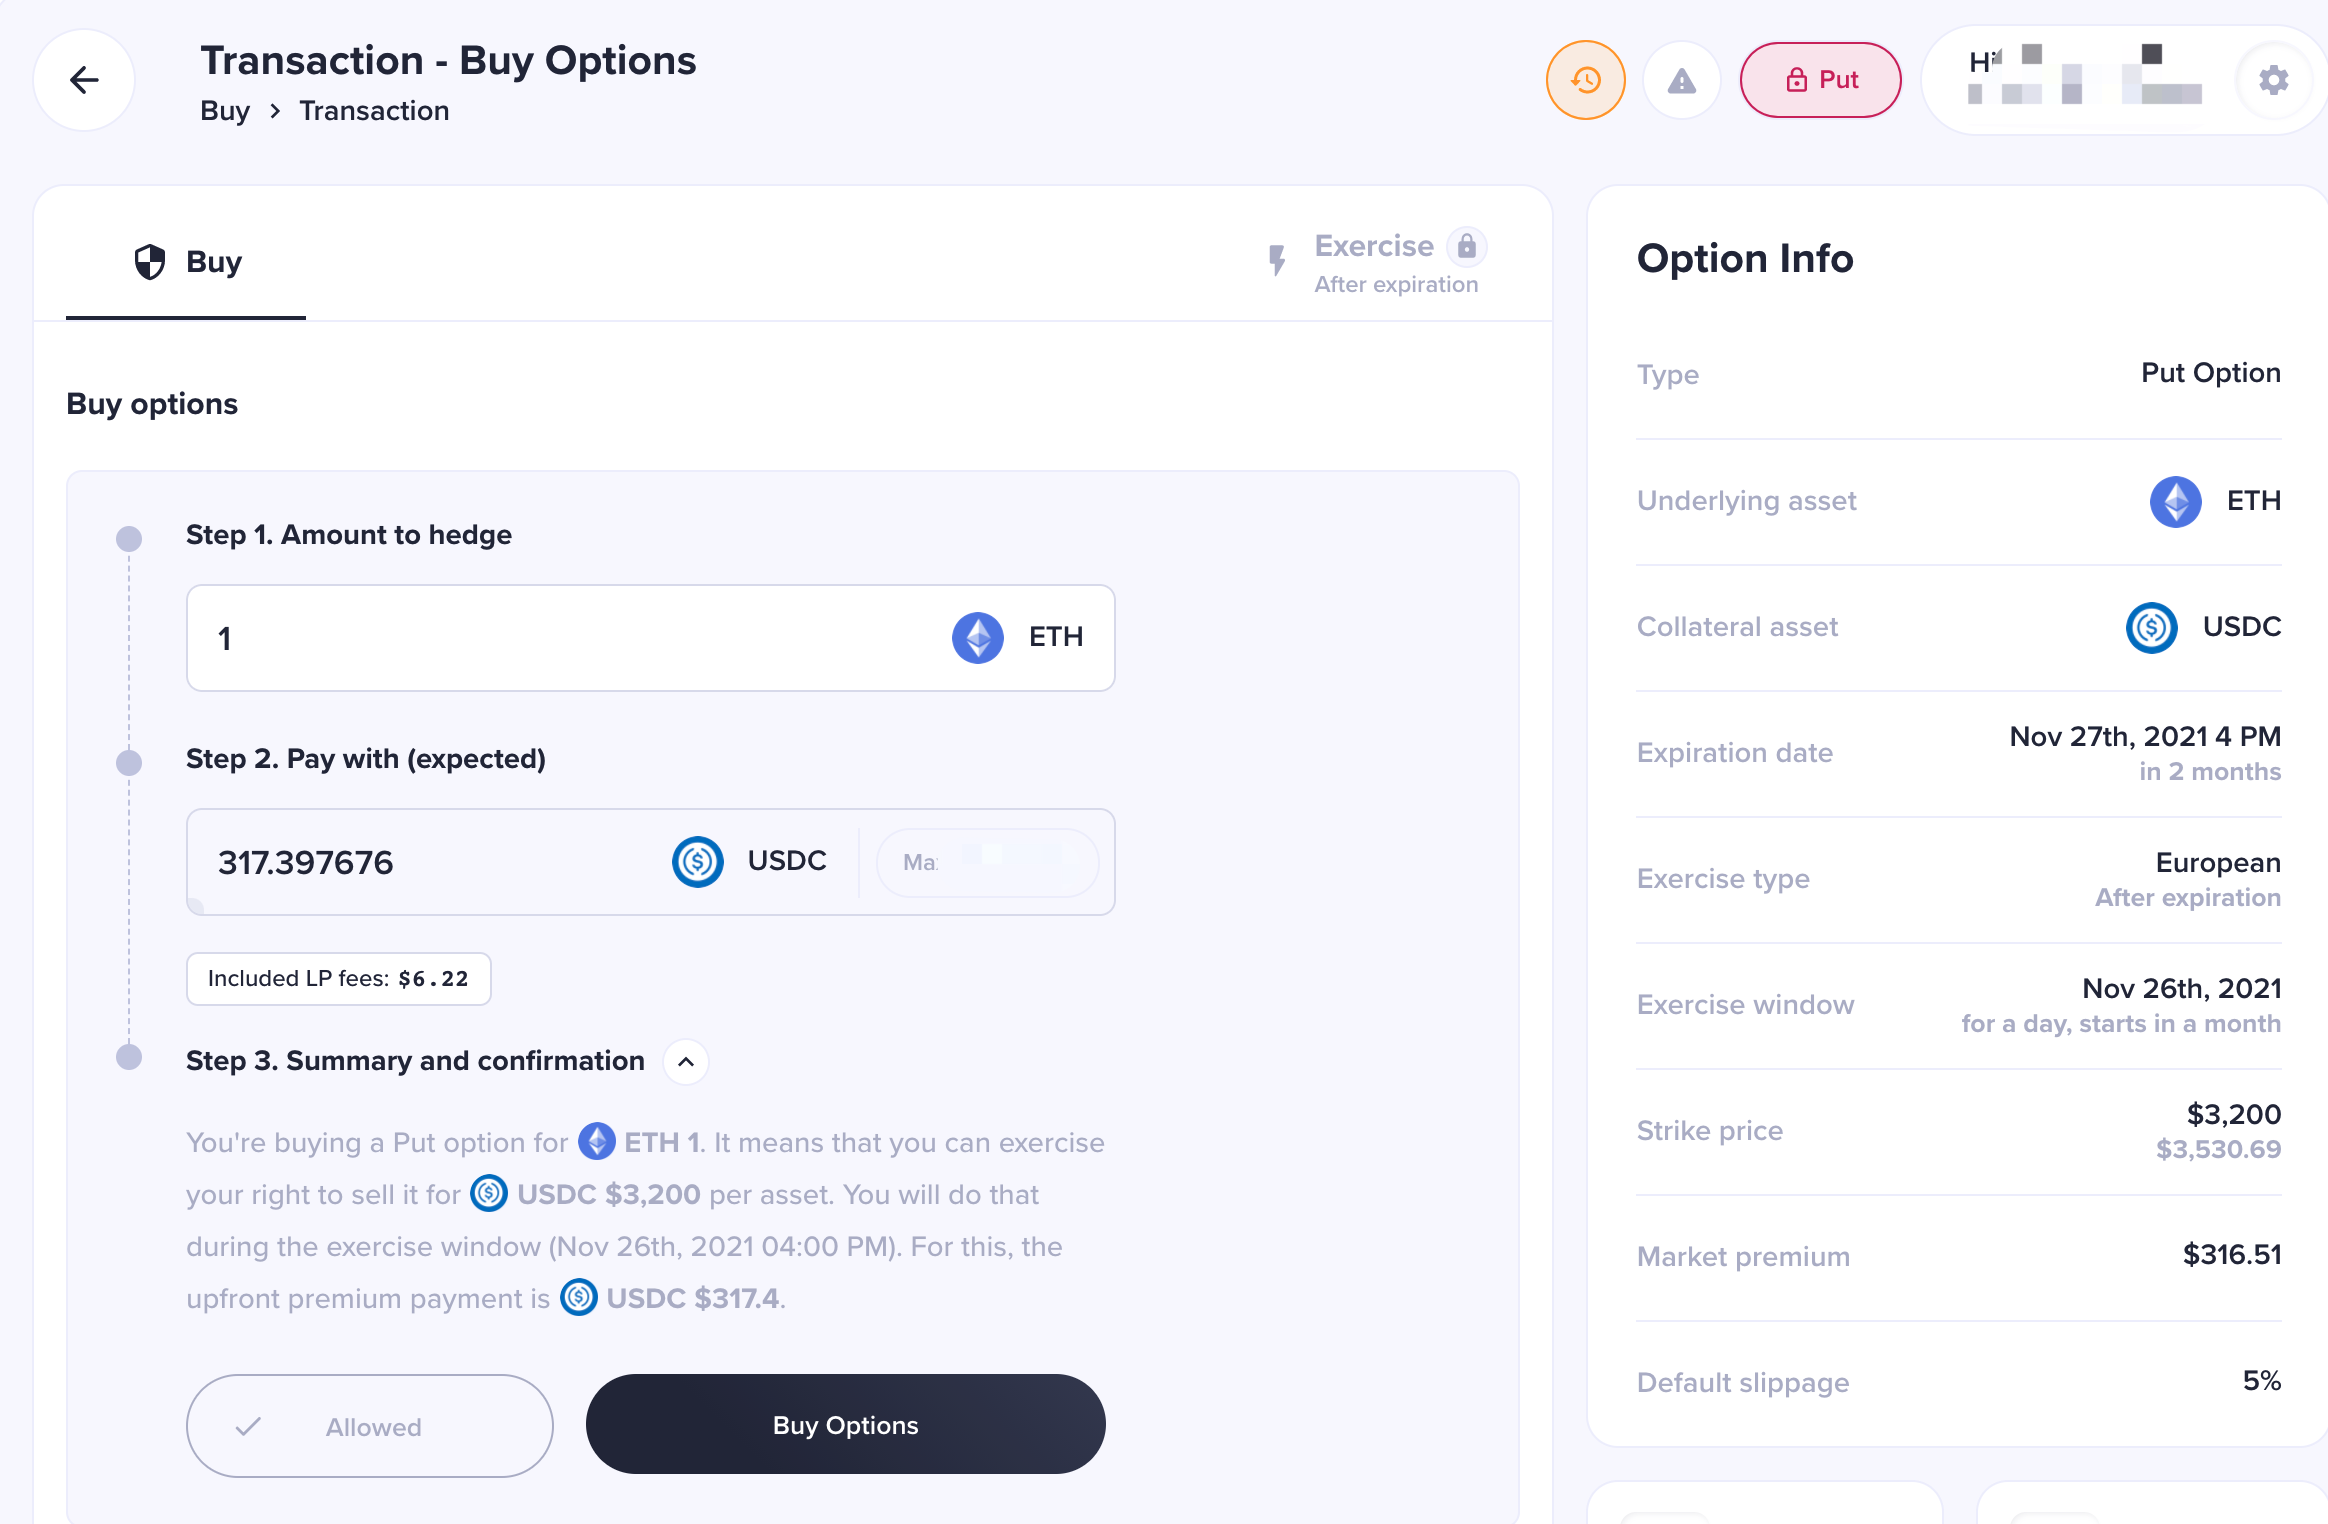The height and width of the screenshot is (1524, 2328).
Task: Click the ETH icon in amount field
Action: [978, 638]
